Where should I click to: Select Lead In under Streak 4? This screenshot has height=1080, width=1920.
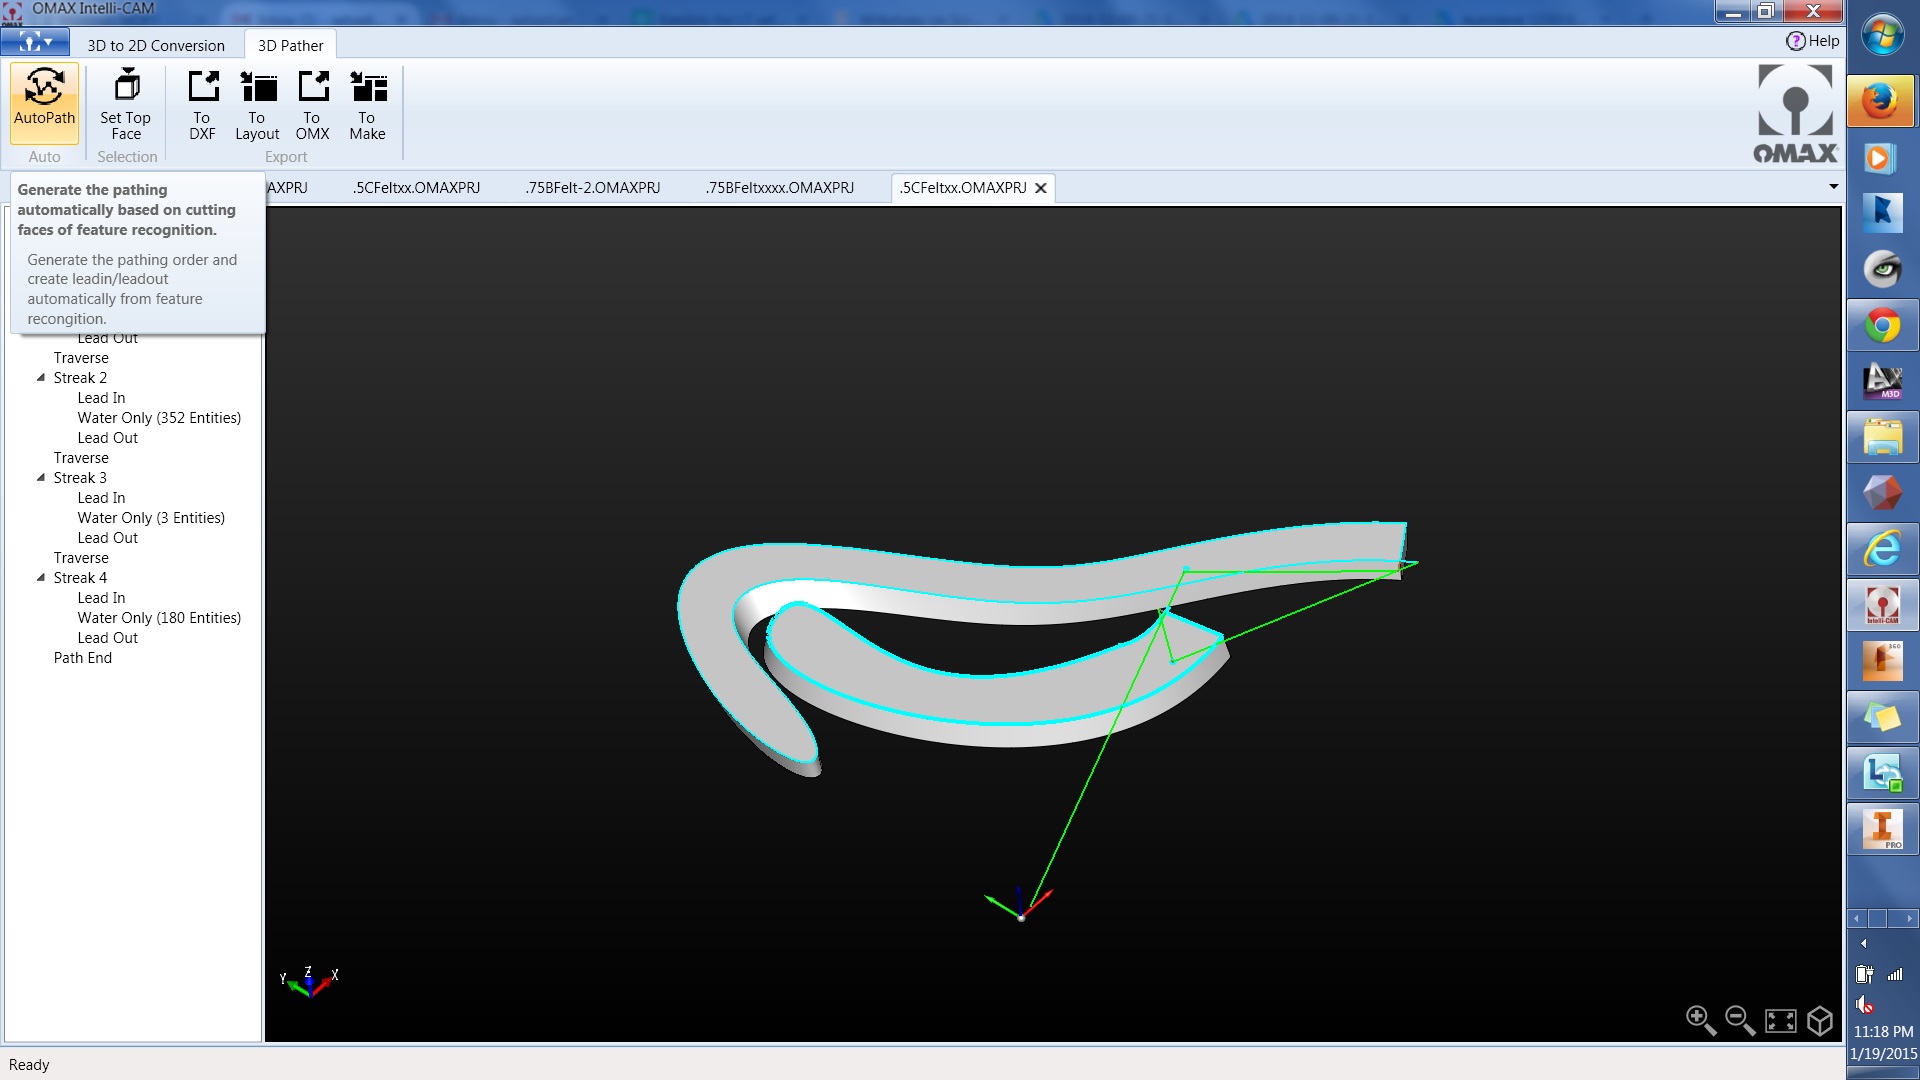(x=101, y=597)
